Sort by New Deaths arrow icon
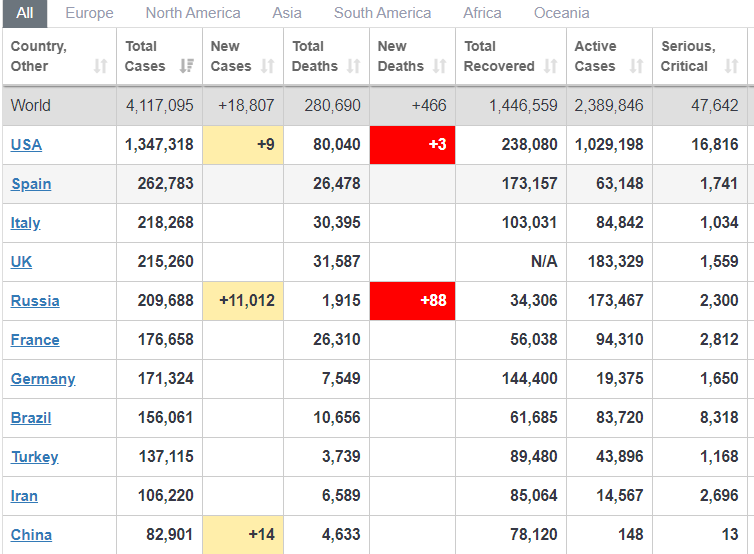Screen dimensions: 754x554 [x=439, y=66]
